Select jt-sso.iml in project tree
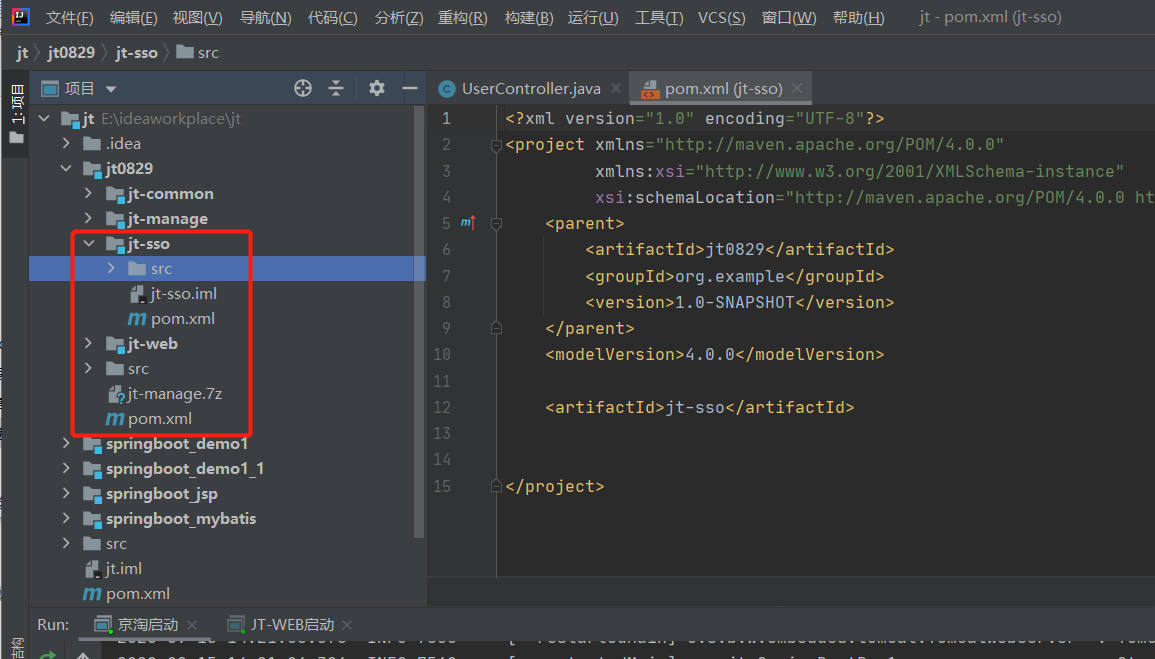This screenshot has height=659, width=1155. [183, 294]
